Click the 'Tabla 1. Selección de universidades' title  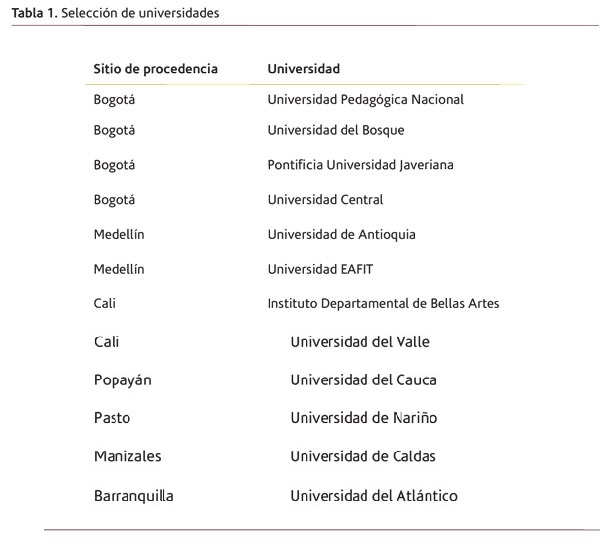point(115,13)
